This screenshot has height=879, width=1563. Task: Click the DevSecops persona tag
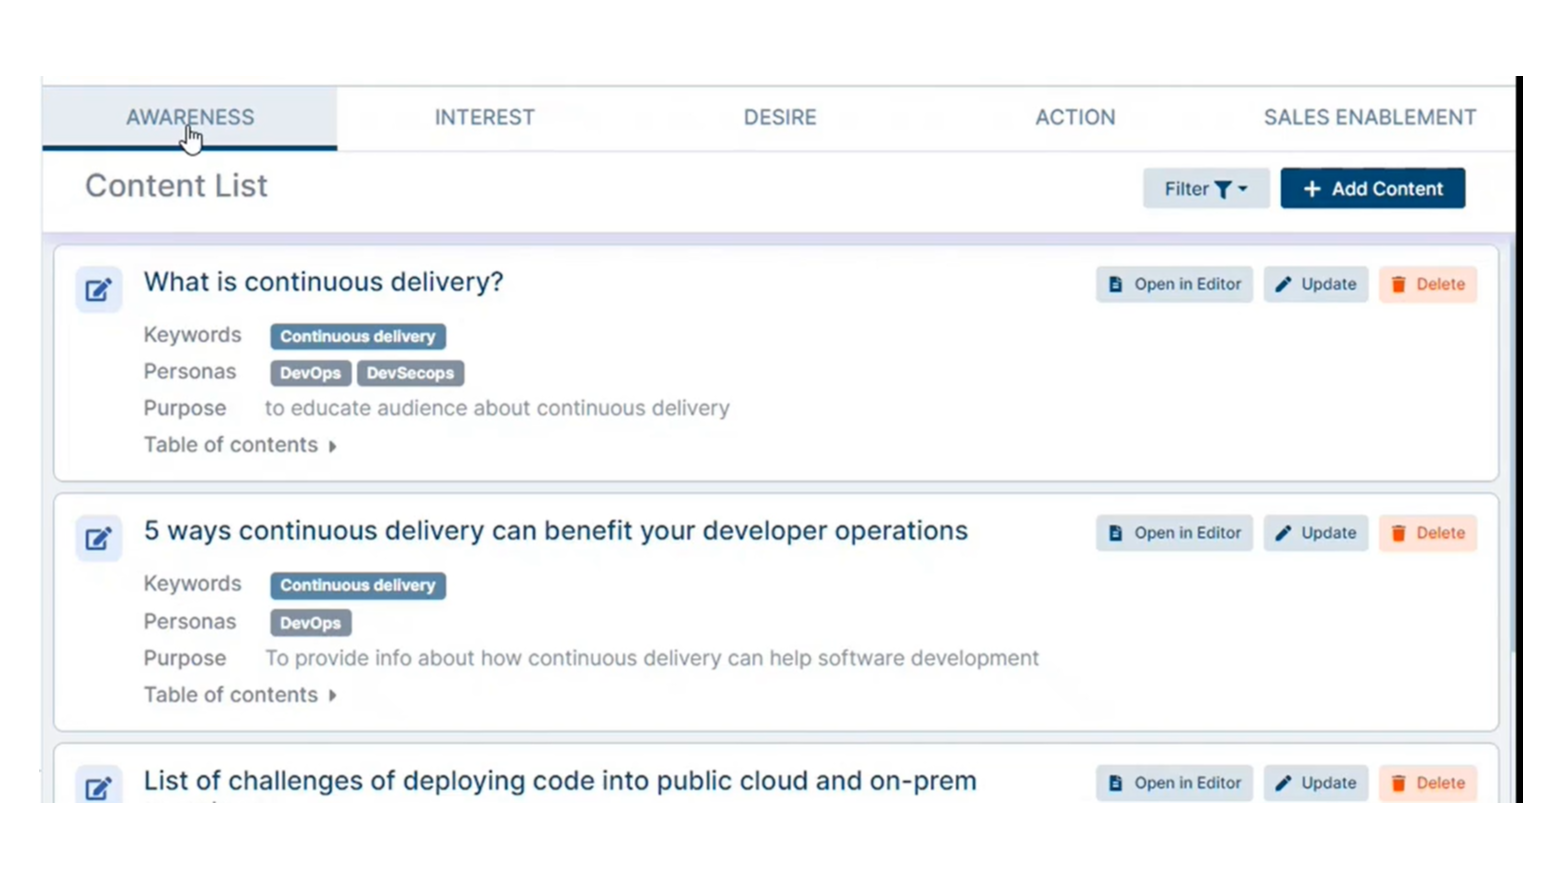pos(410,373)
